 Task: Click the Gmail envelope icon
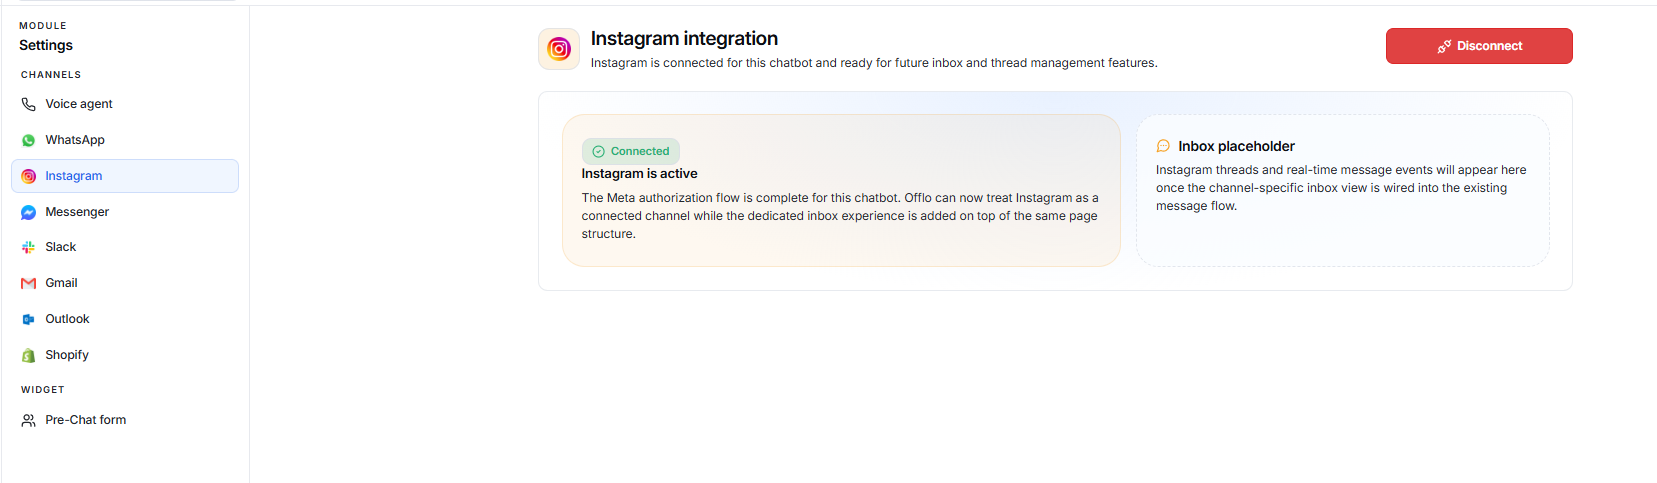click(x=28, y=283)
